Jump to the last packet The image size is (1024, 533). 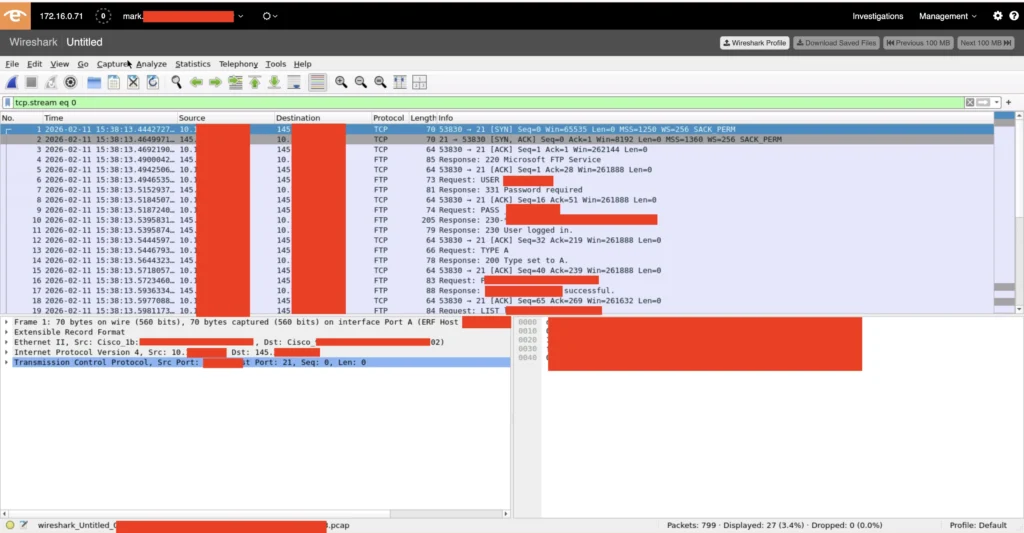pyautogui.click(x=274, y=82)
